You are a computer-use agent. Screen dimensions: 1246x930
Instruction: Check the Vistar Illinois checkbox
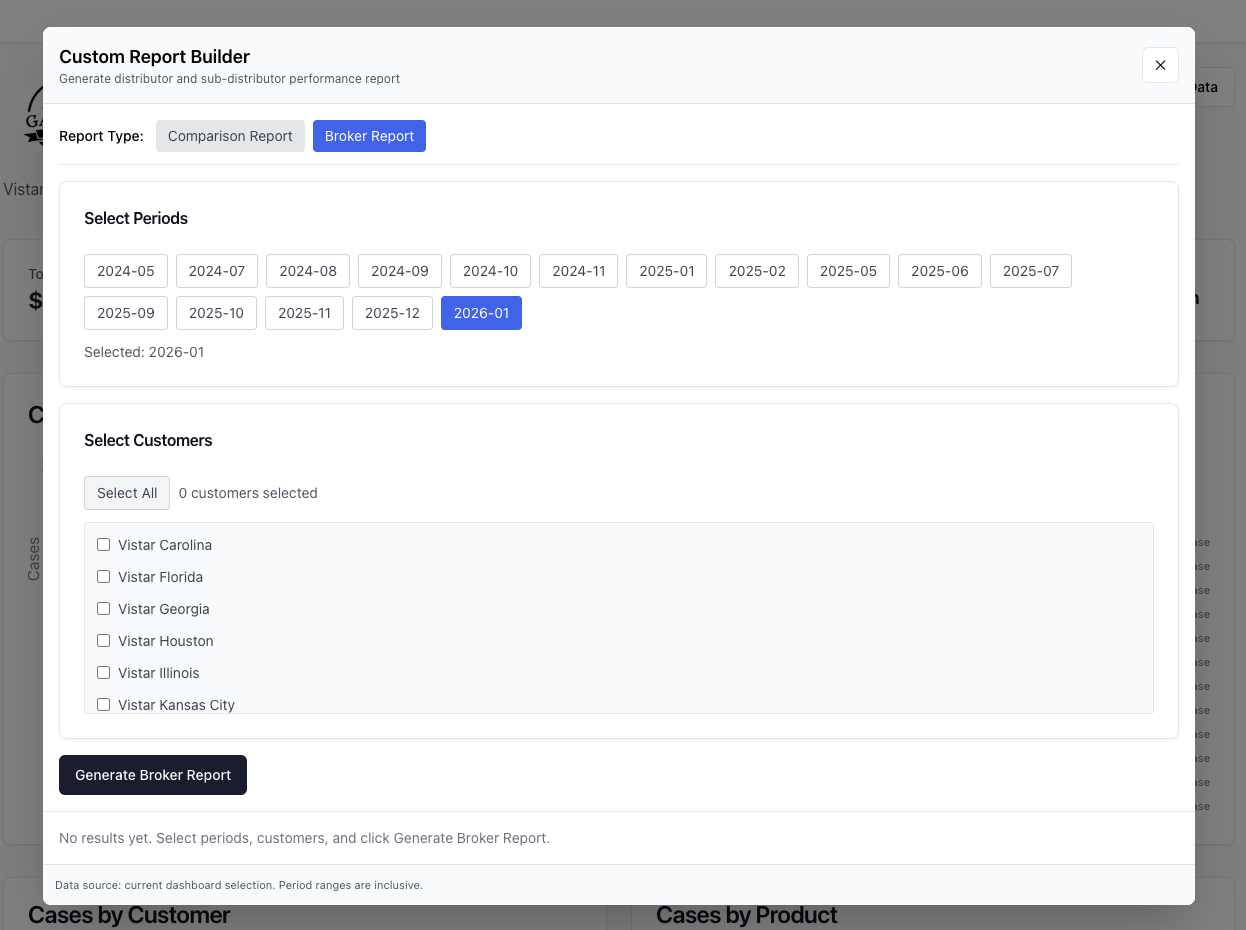click(103, 673)
